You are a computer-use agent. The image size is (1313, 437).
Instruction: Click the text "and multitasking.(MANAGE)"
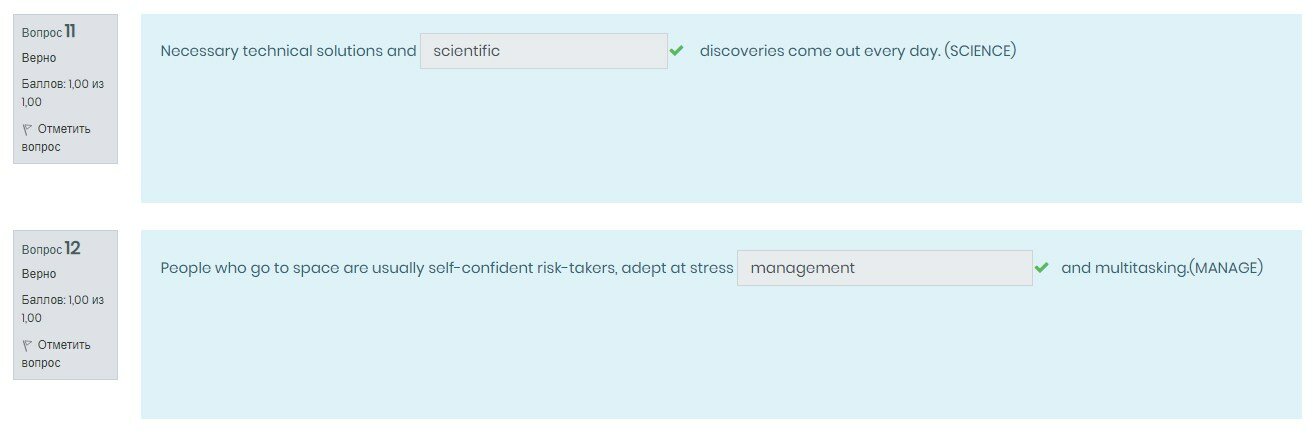click(1162, 268)
